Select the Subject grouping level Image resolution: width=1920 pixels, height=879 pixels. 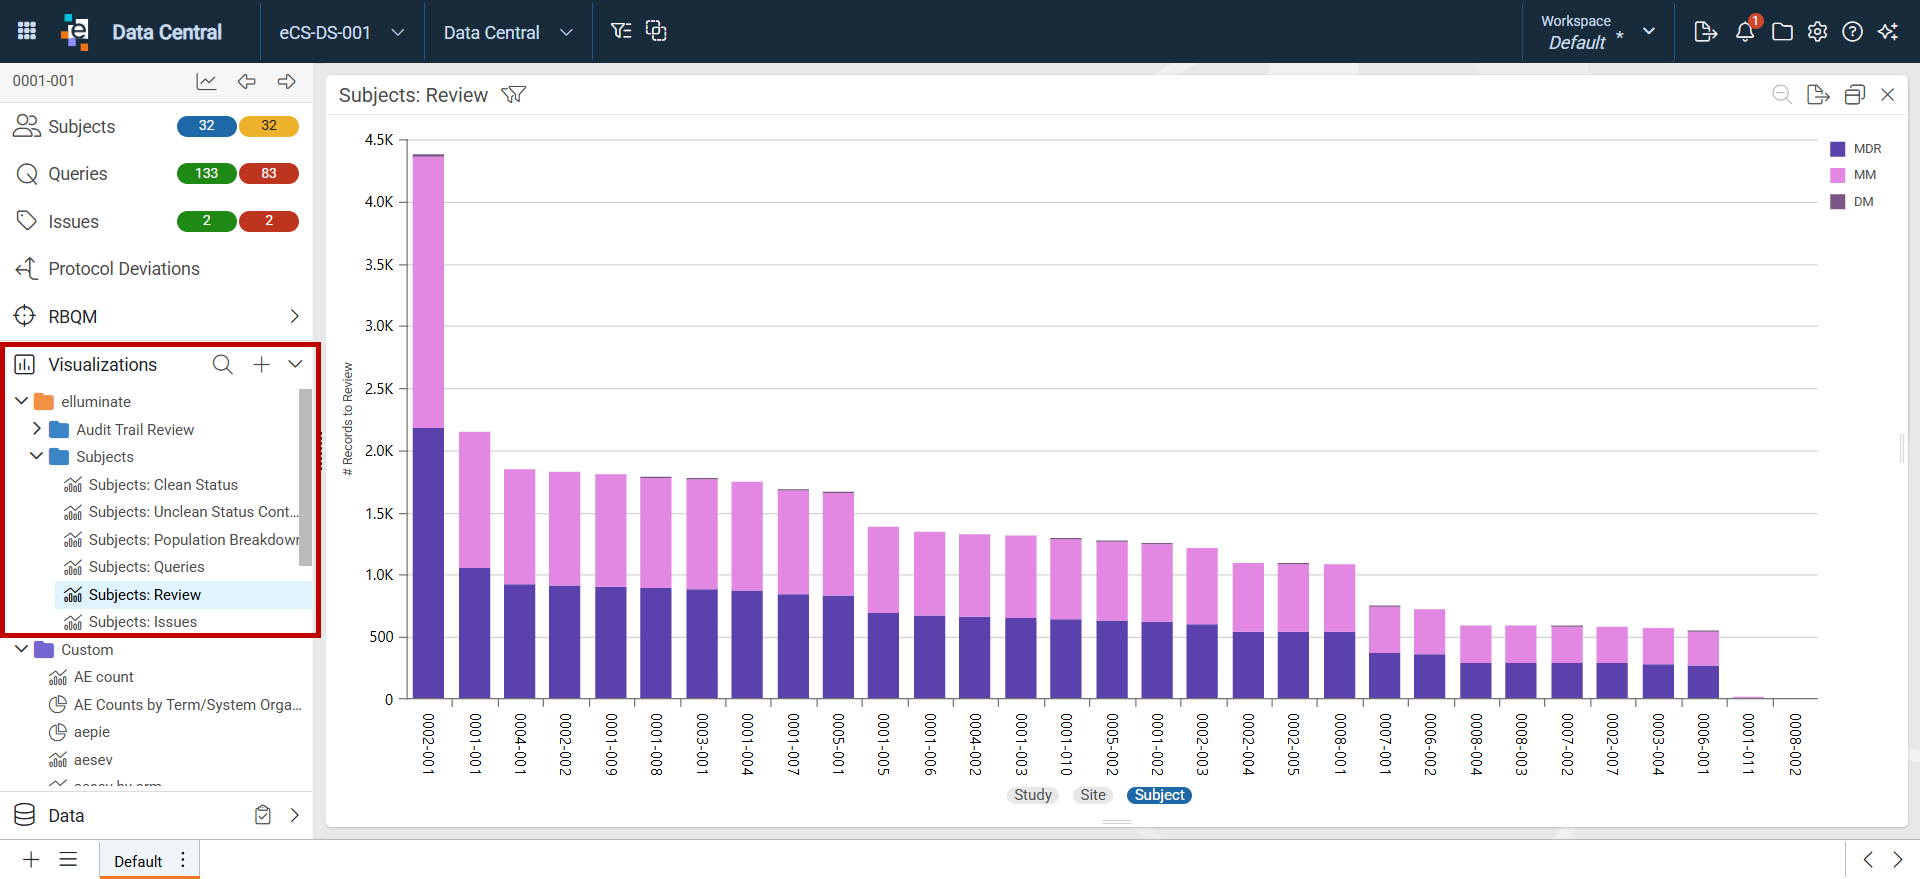pos(1159,795)
